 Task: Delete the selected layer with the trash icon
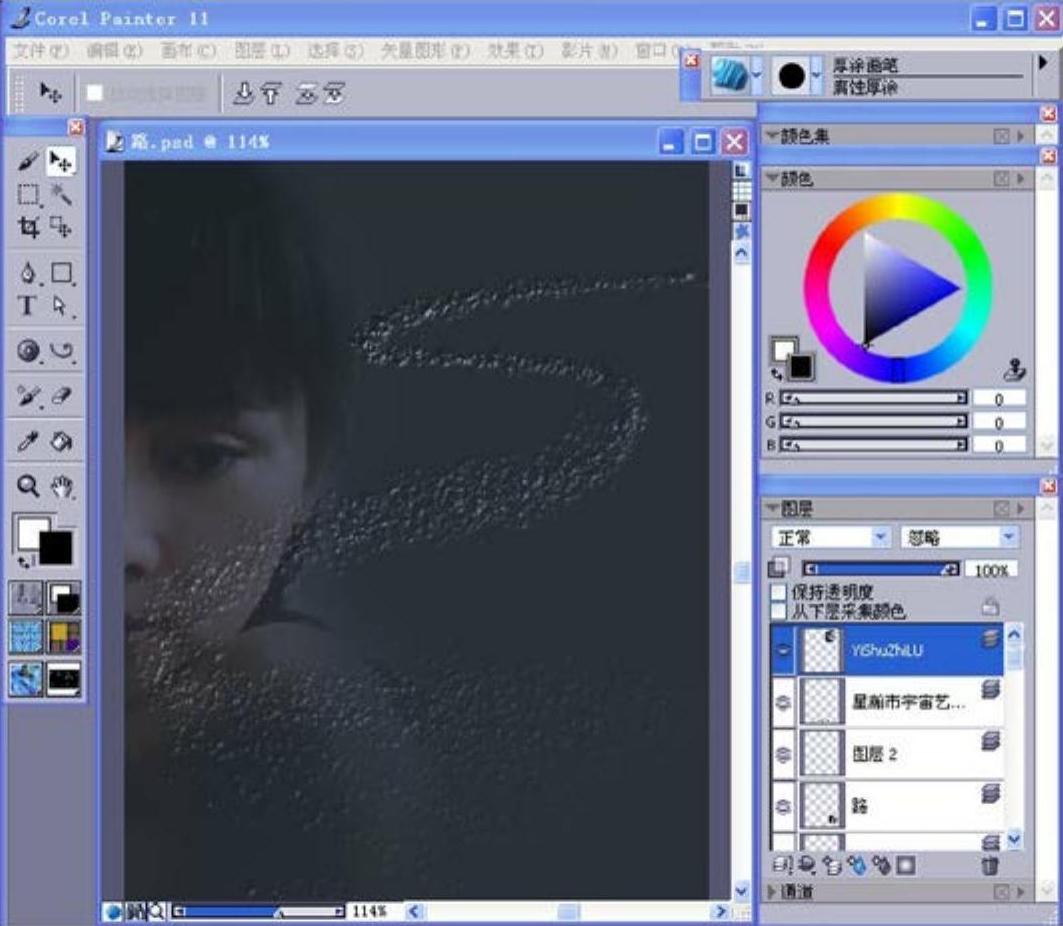[x=990, y=865]
